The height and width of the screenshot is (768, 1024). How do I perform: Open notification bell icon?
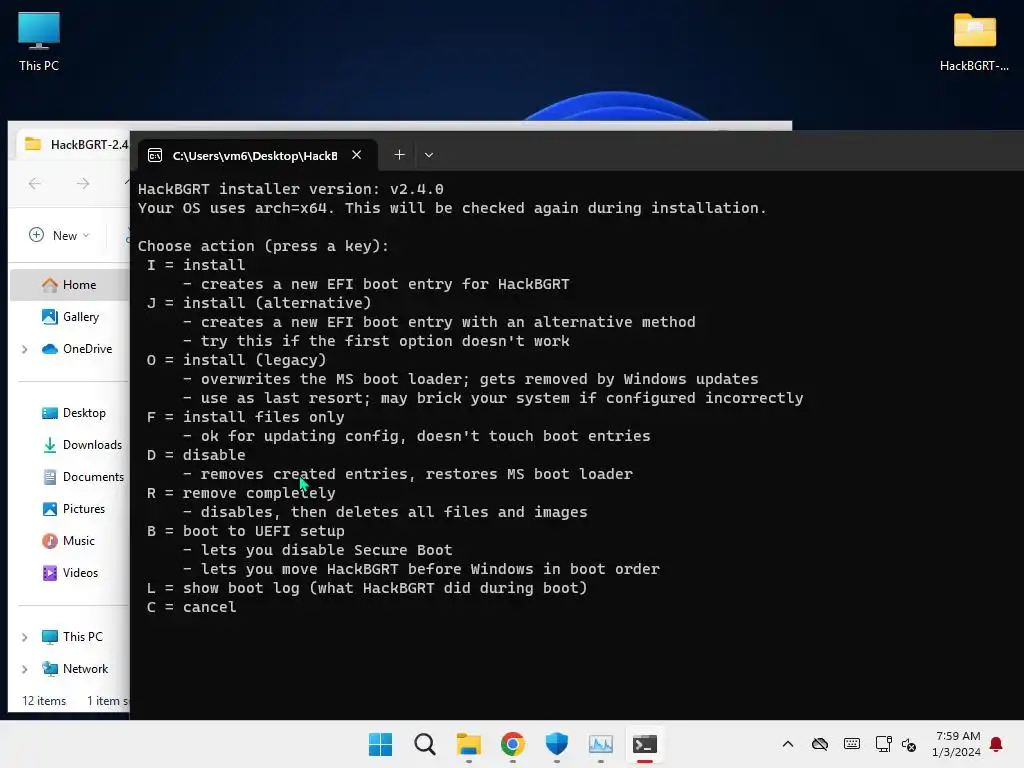(x=996, y=744)
